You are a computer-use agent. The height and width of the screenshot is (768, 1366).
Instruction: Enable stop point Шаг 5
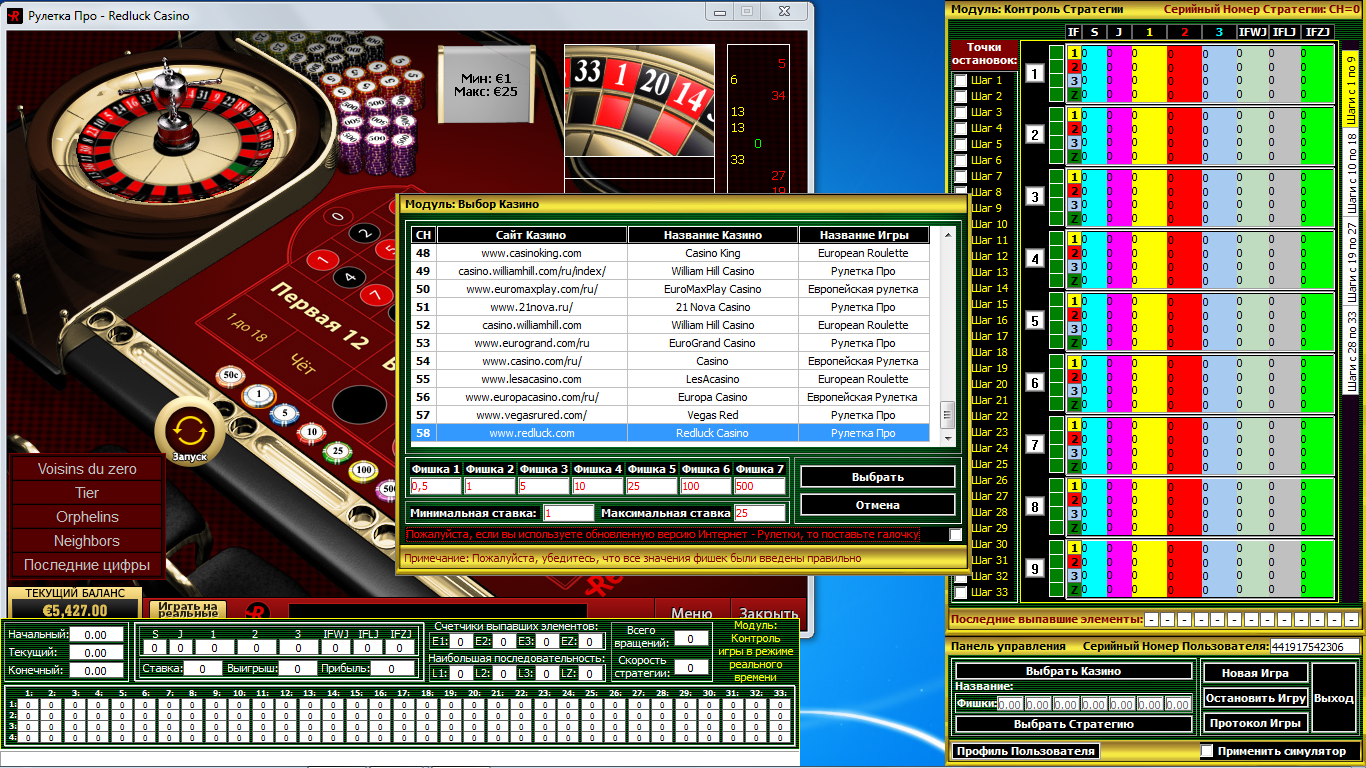[961, 145]
